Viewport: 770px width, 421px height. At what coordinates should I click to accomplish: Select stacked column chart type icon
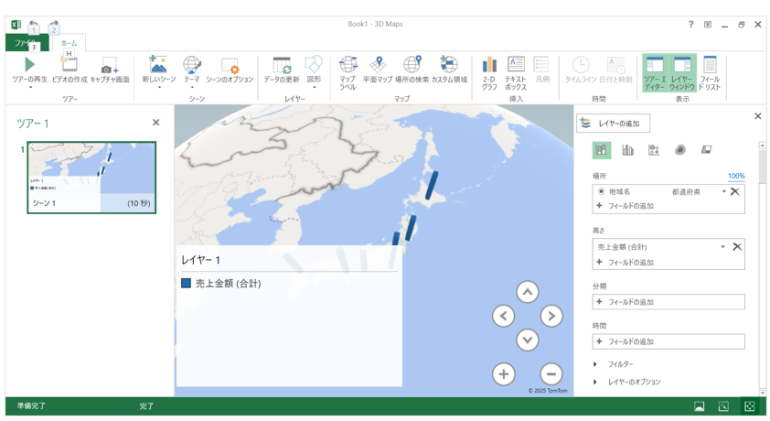[x=602, y=150]
